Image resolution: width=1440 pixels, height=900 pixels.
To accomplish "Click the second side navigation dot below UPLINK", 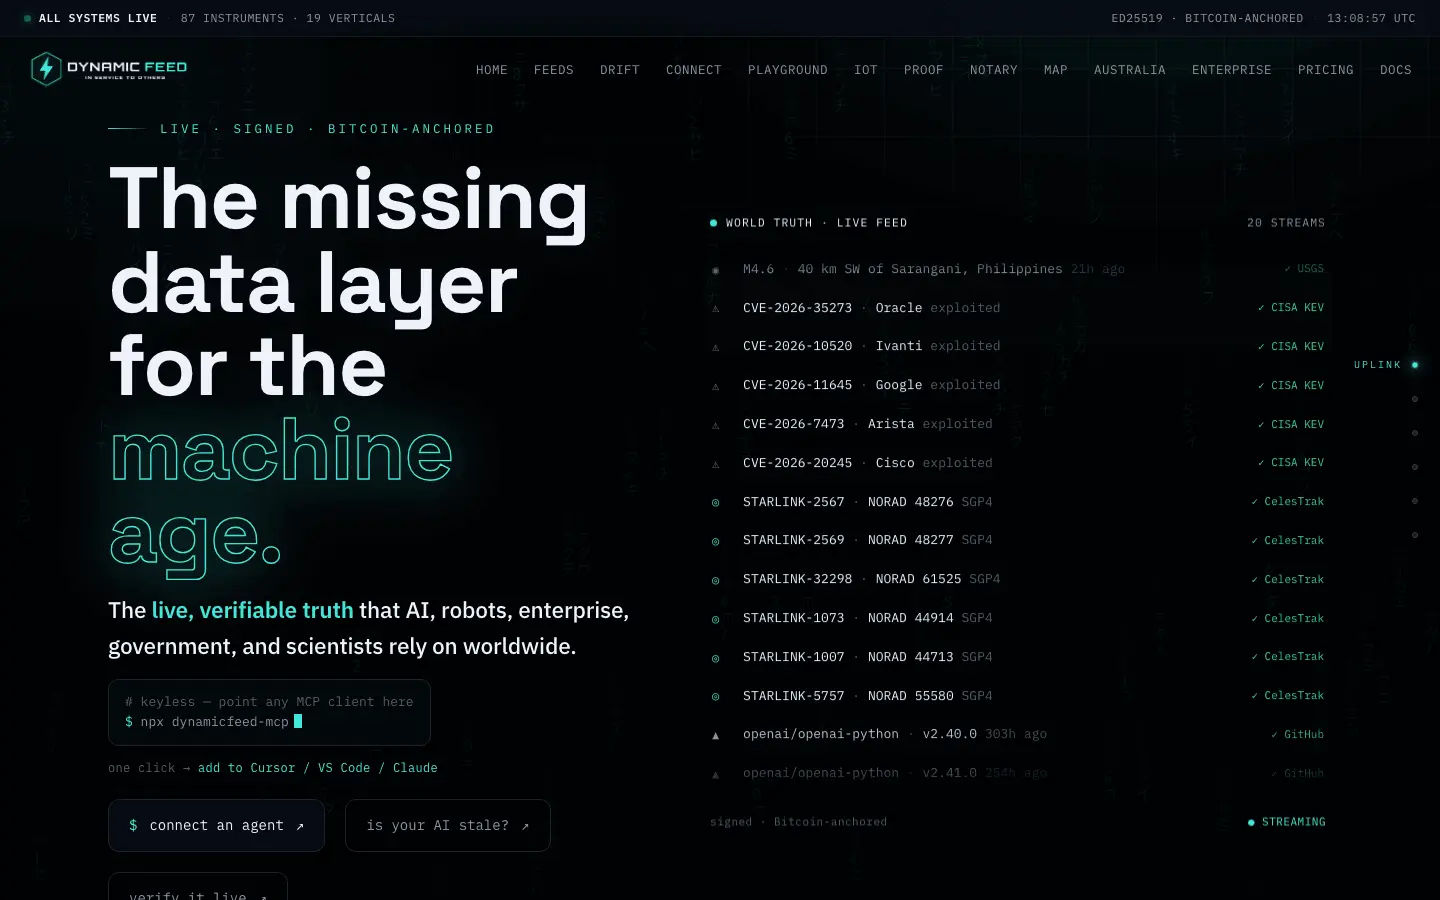I will point(1415,433).
